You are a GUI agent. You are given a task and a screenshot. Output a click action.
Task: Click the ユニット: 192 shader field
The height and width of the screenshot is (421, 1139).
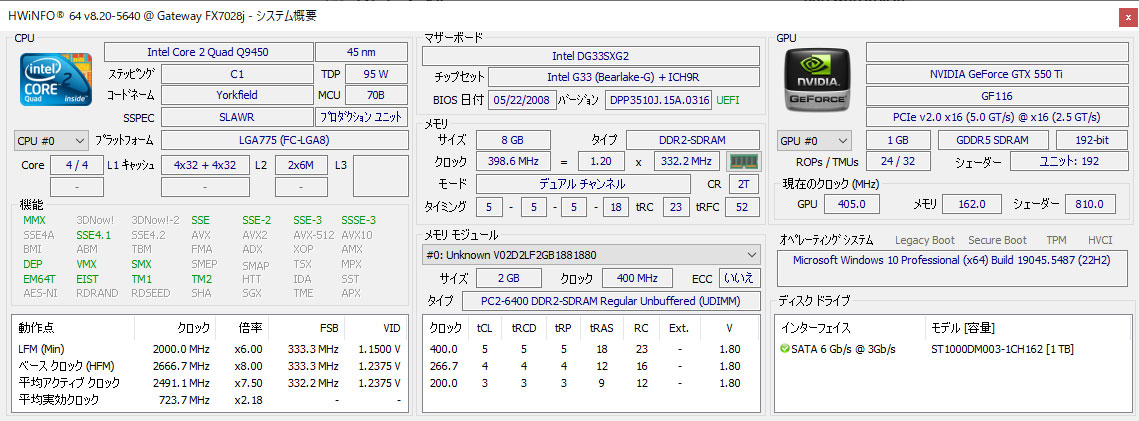(1069, 162)
